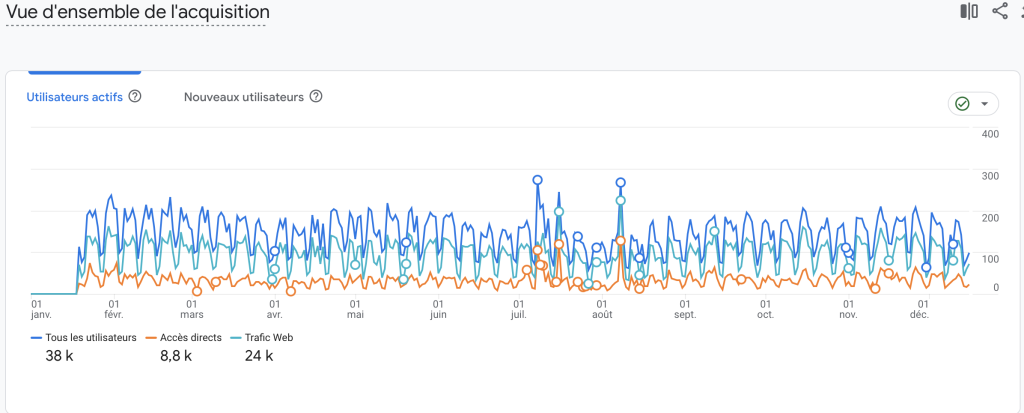Screen dimensions: 1024x413
Task: Click the blue Tous les utilisateurs color swatch
Action: point(36,338)
